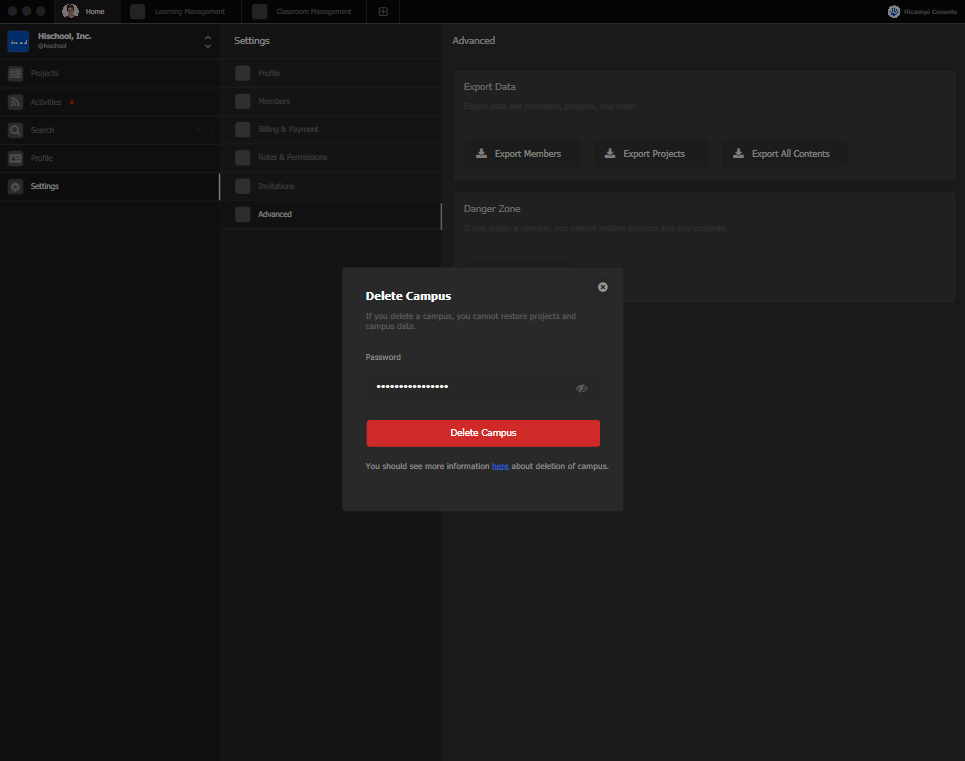Screen dimensions: 965x761
Task: Click the Hicampi Console logo icon
Action: (894, 12)
